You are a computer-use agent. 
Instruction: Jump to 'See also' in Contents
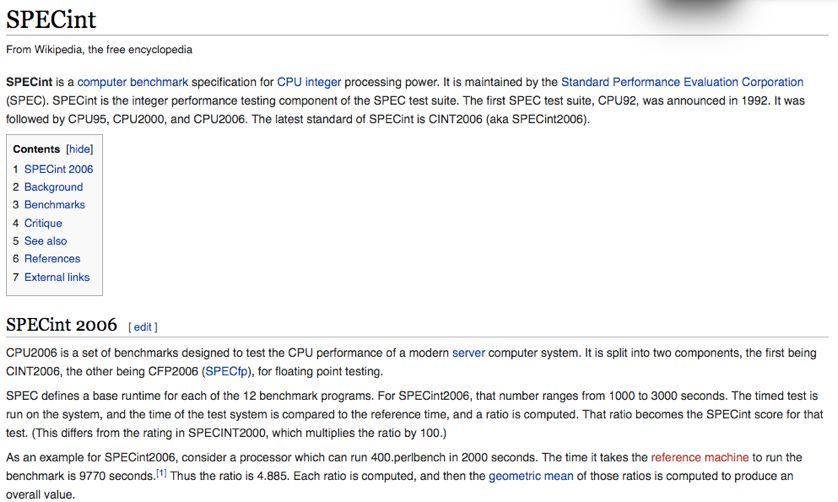(45, 241)
